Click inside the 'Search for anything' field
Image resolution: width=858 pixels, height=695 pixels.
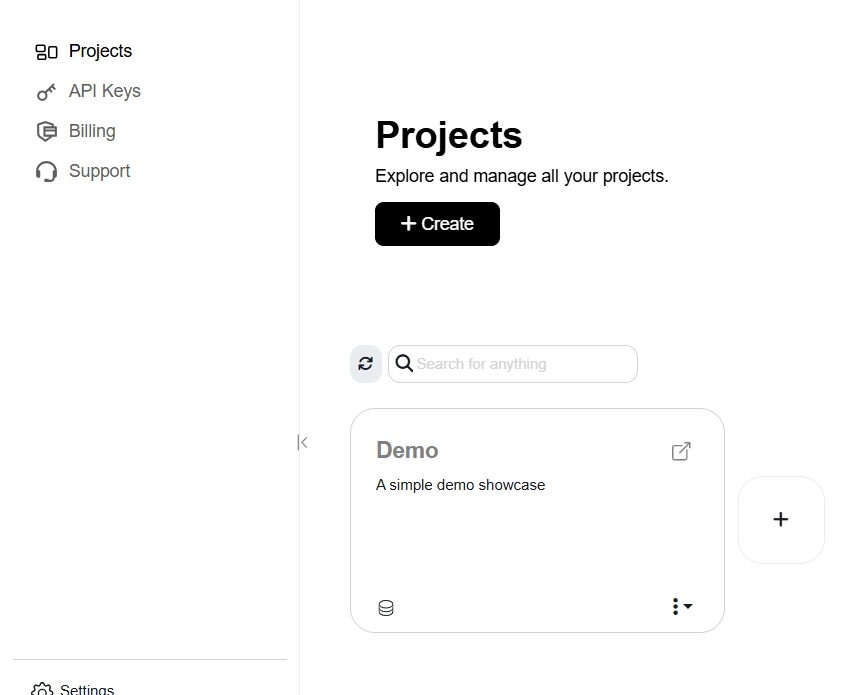pos(510,364)
